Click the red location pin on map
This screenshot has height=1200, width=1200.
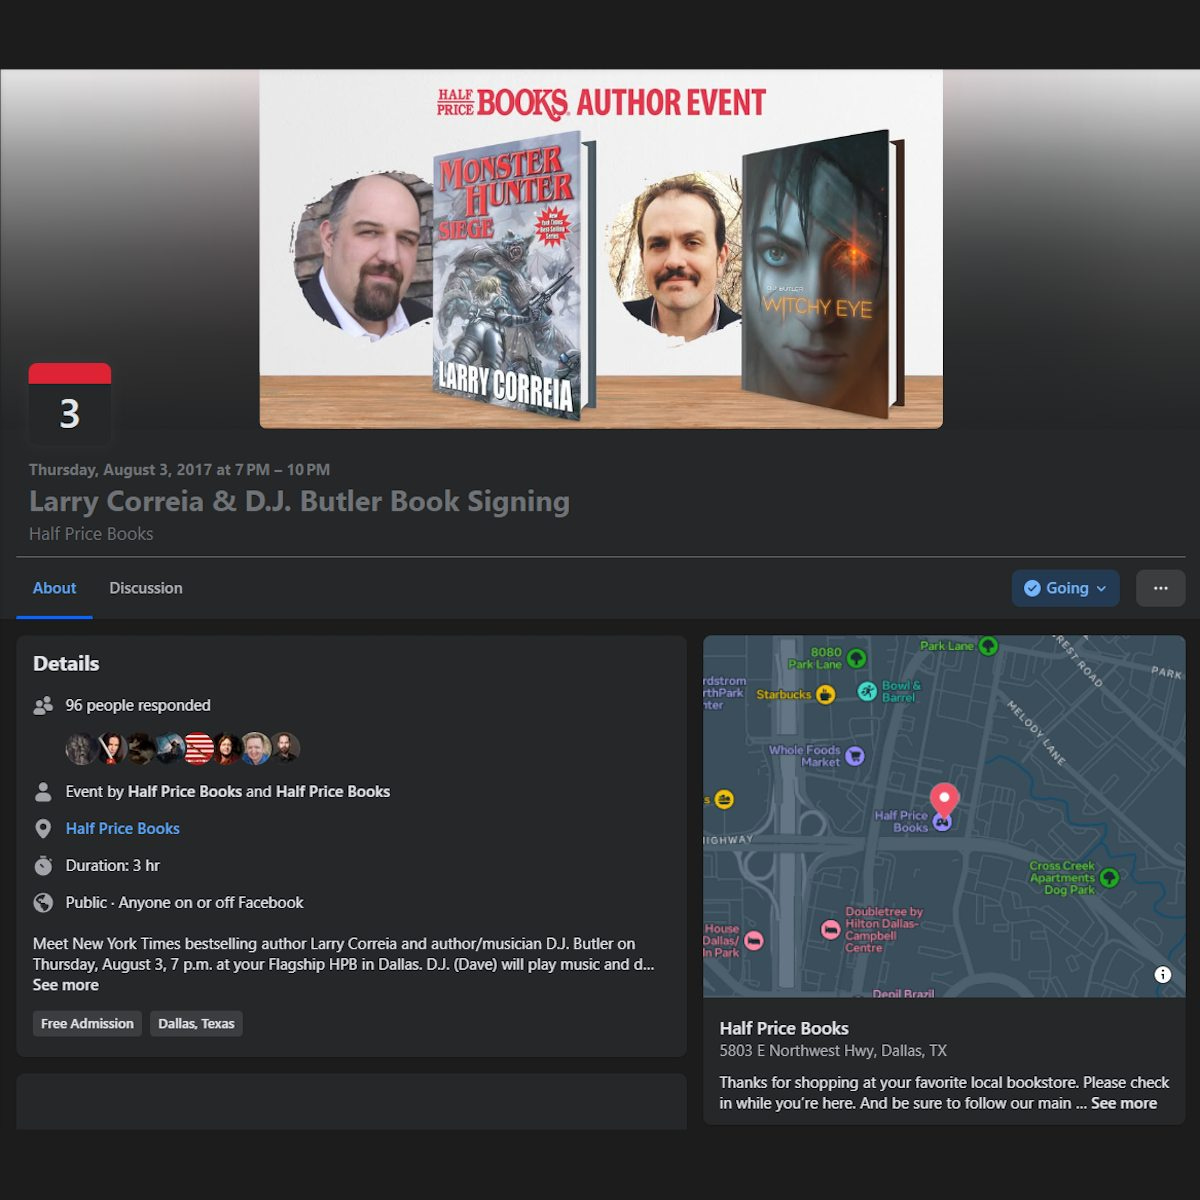944,800
